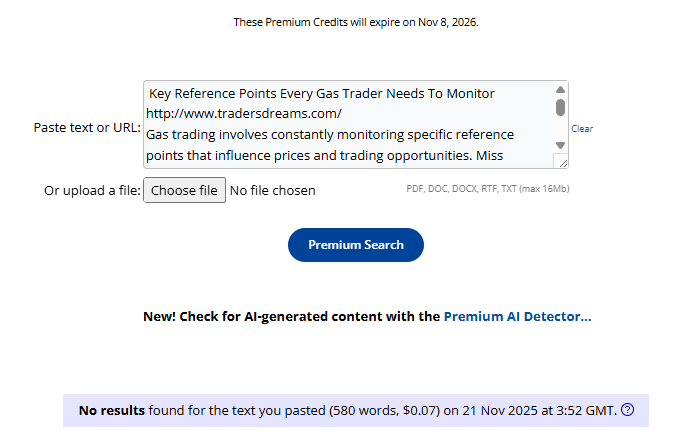Click the supported file formats hint
This screenshot has height=438, width=690.
(x=487, y=189)
